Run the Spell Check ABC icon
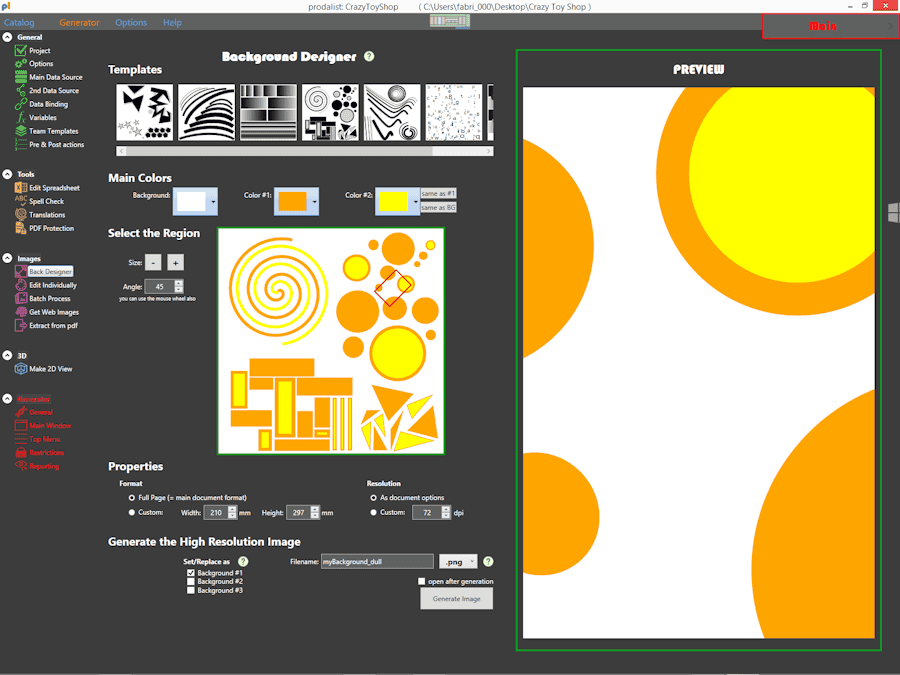The width and height of the screenshot is (900, 675). pos(21,201)
